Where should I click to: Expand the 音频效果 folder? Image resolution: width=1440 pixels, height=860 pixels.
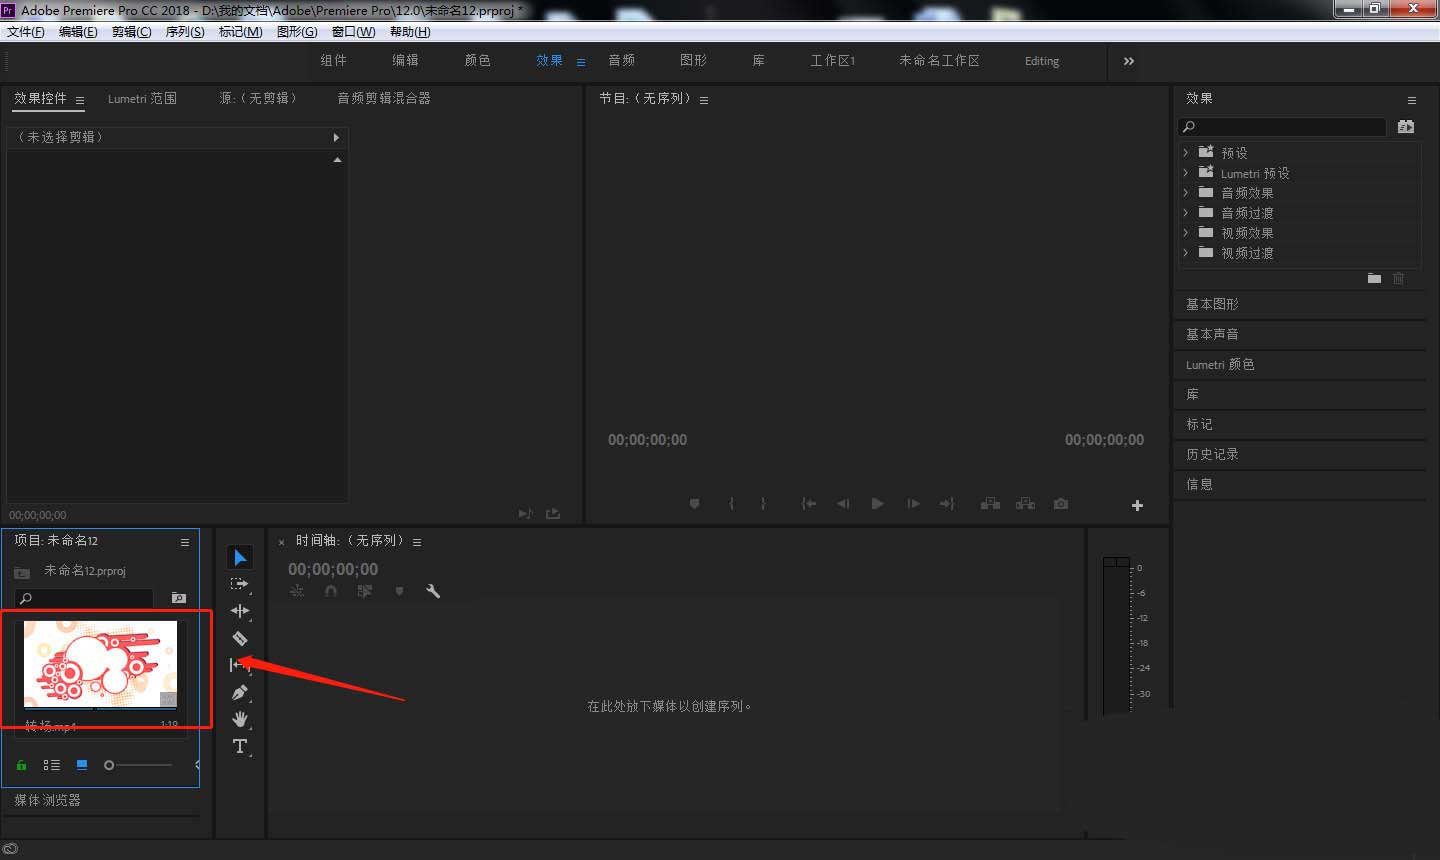(x=1186, y=192)
